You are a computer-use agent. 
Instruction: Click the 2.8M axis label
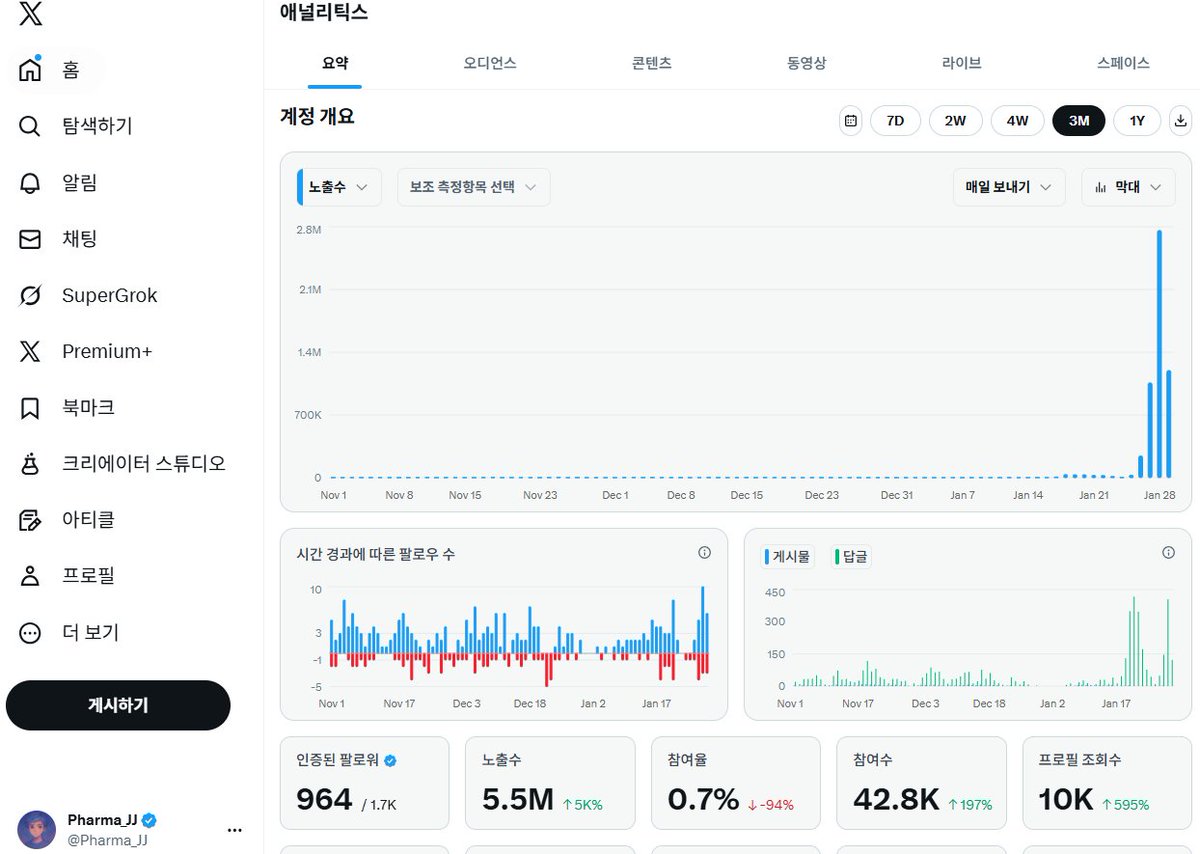click(308, 230)
